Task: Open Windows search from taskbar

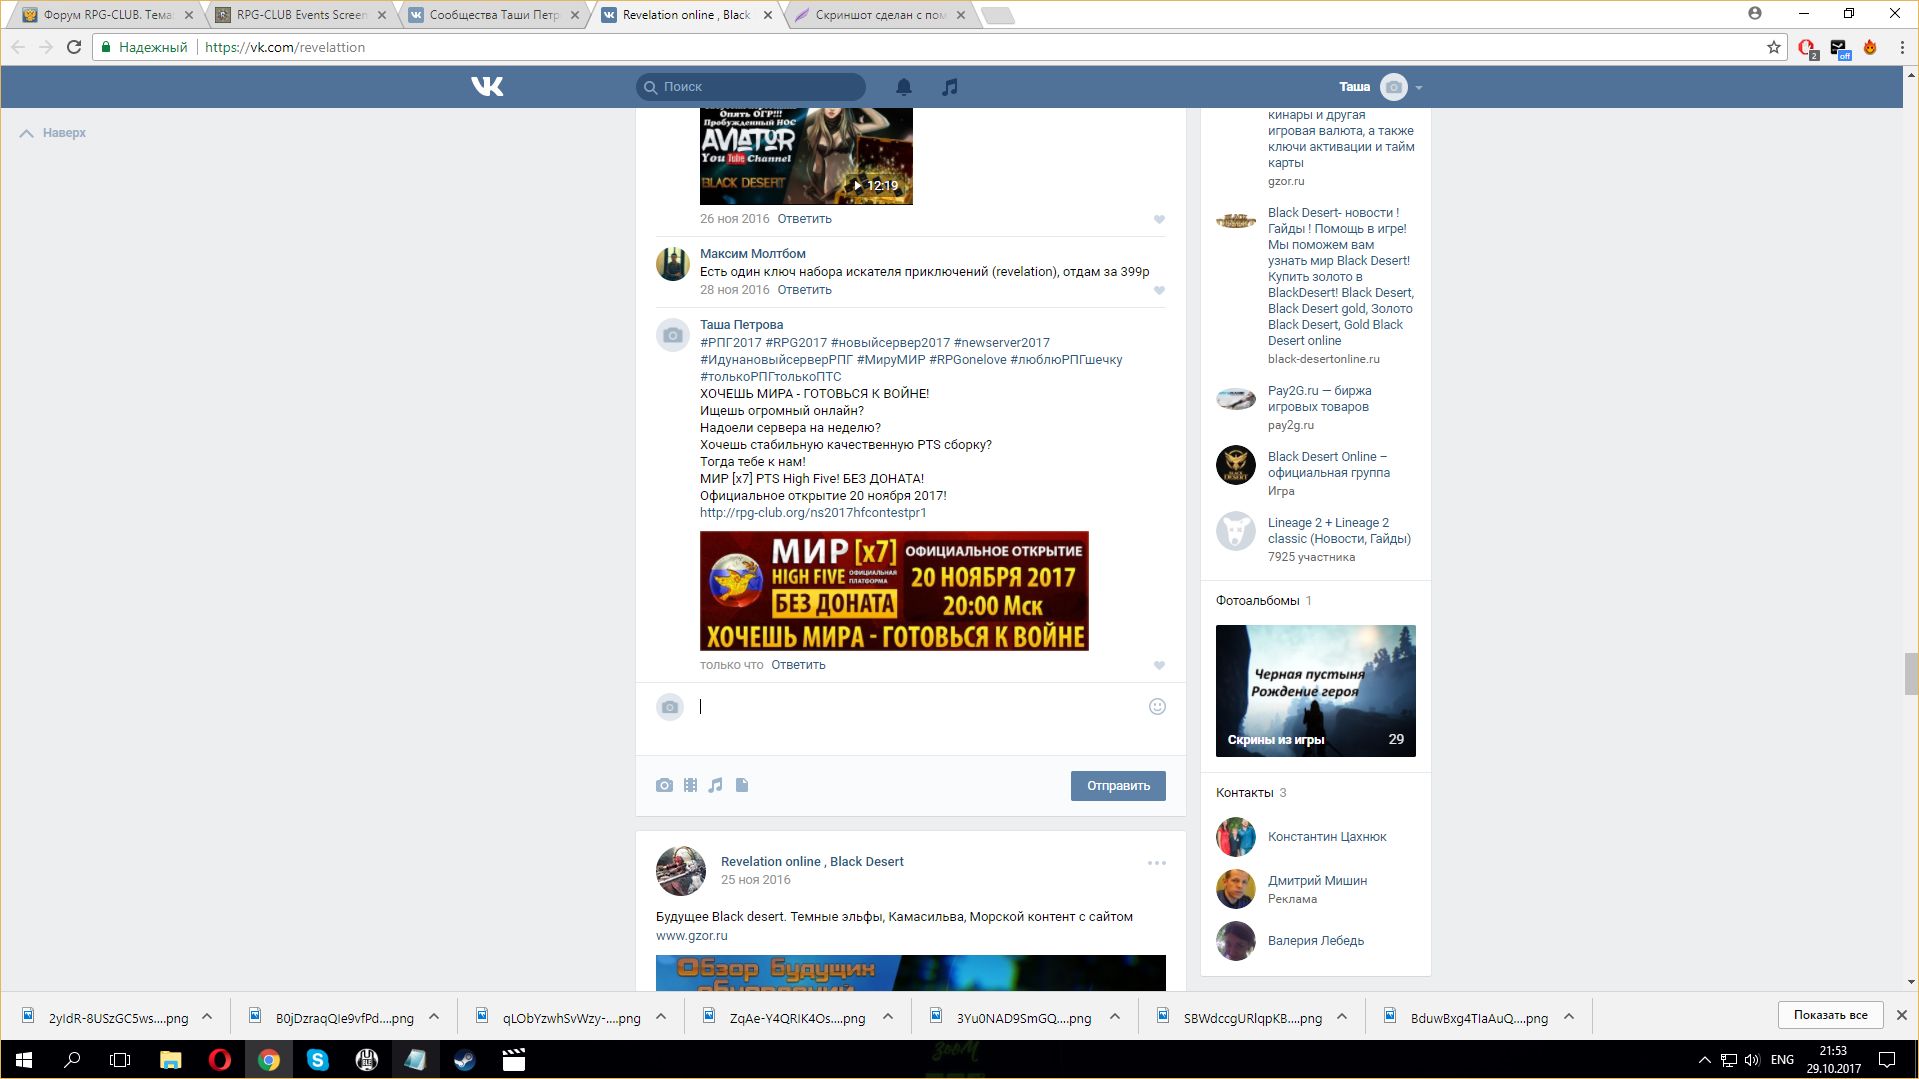Action: point(72,1060)
